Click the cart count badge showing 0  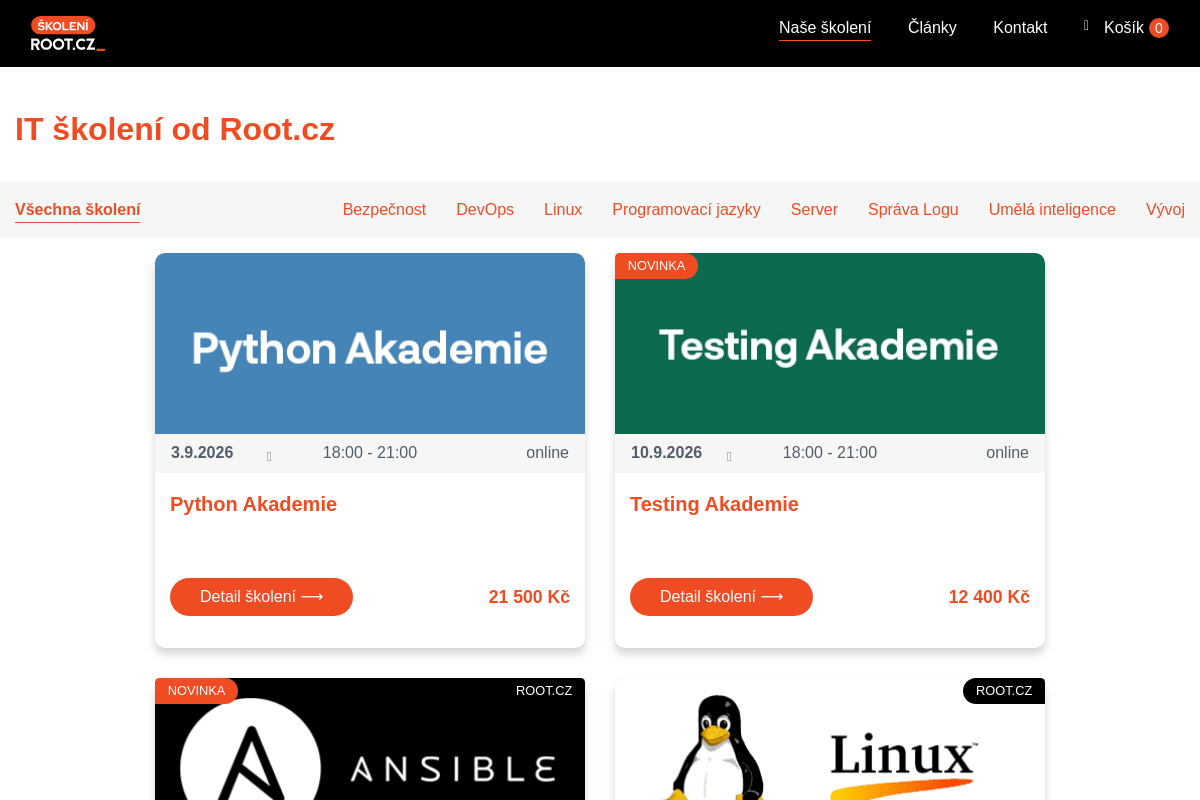point(1158,28)
